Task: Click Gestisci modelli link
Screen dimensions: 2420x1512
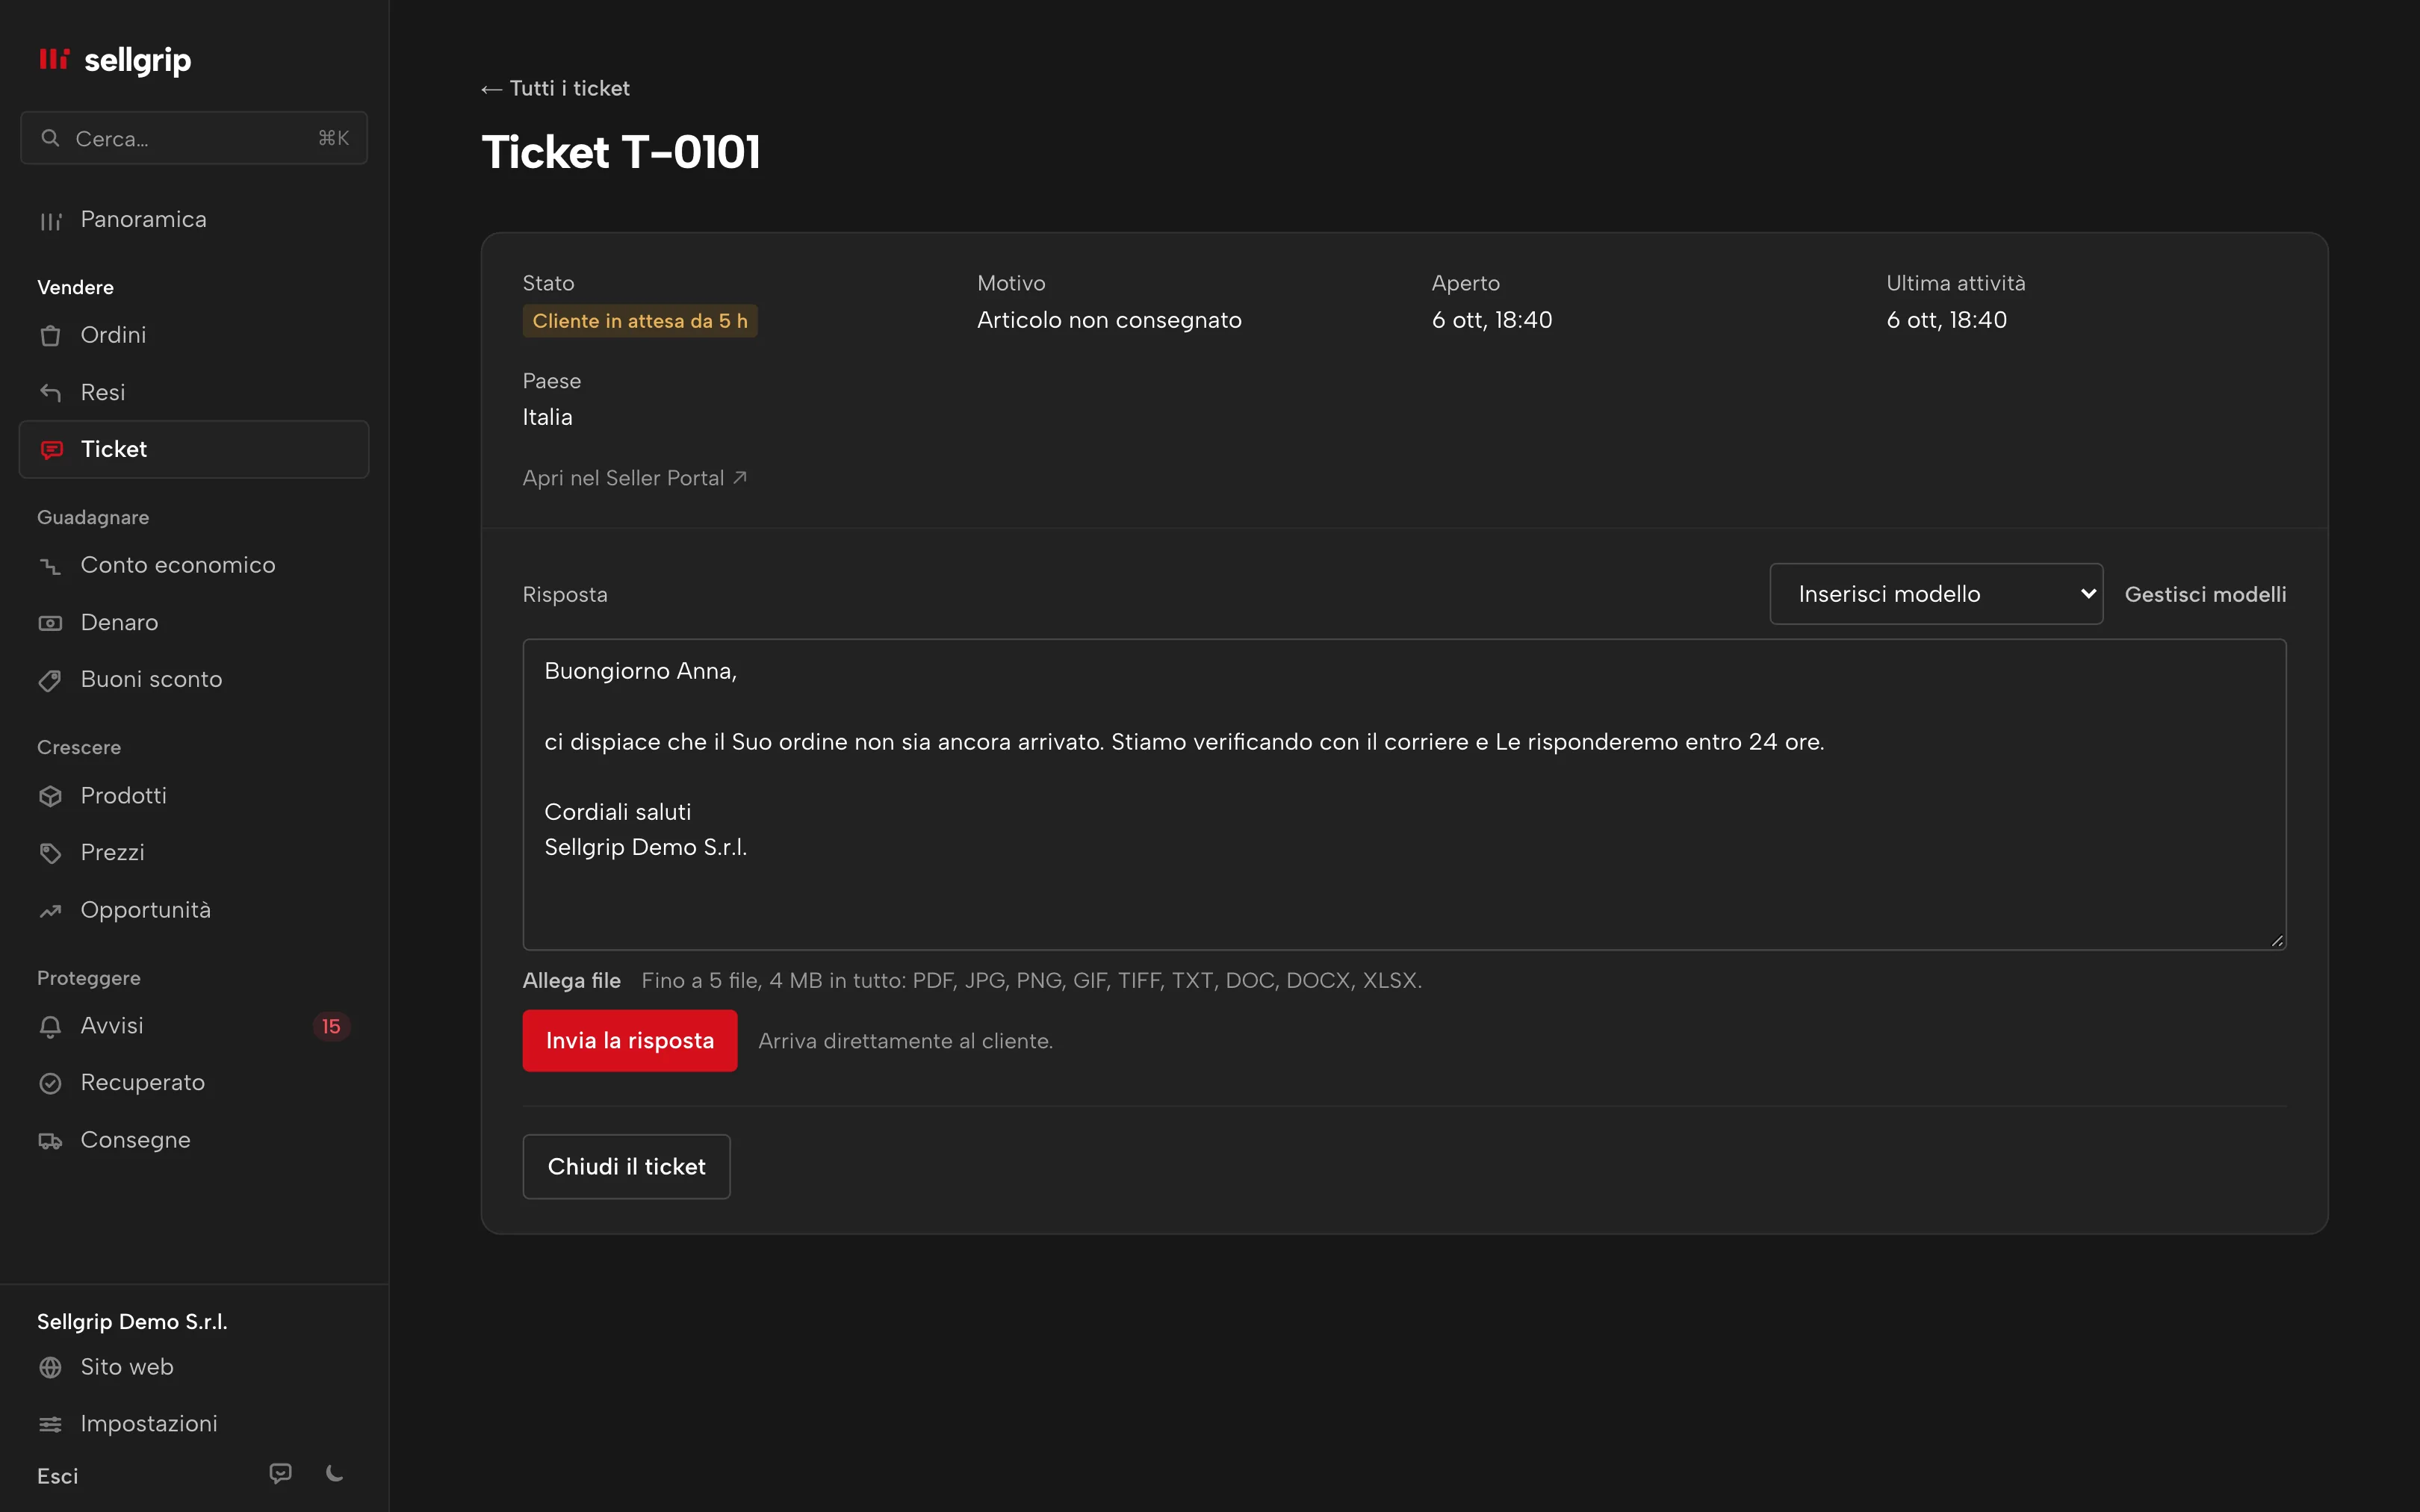Action: (x=2205, y=594)
